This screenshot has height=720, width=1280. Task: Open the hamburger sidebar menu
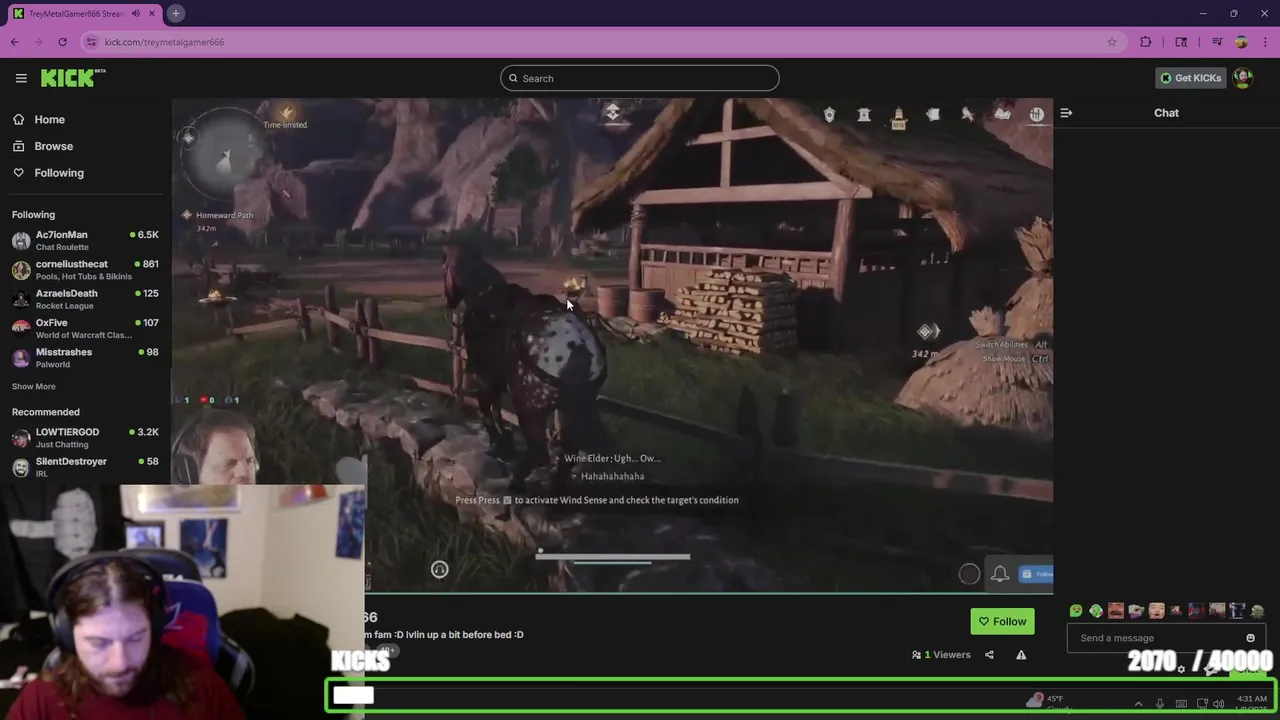tap(21, 78)
